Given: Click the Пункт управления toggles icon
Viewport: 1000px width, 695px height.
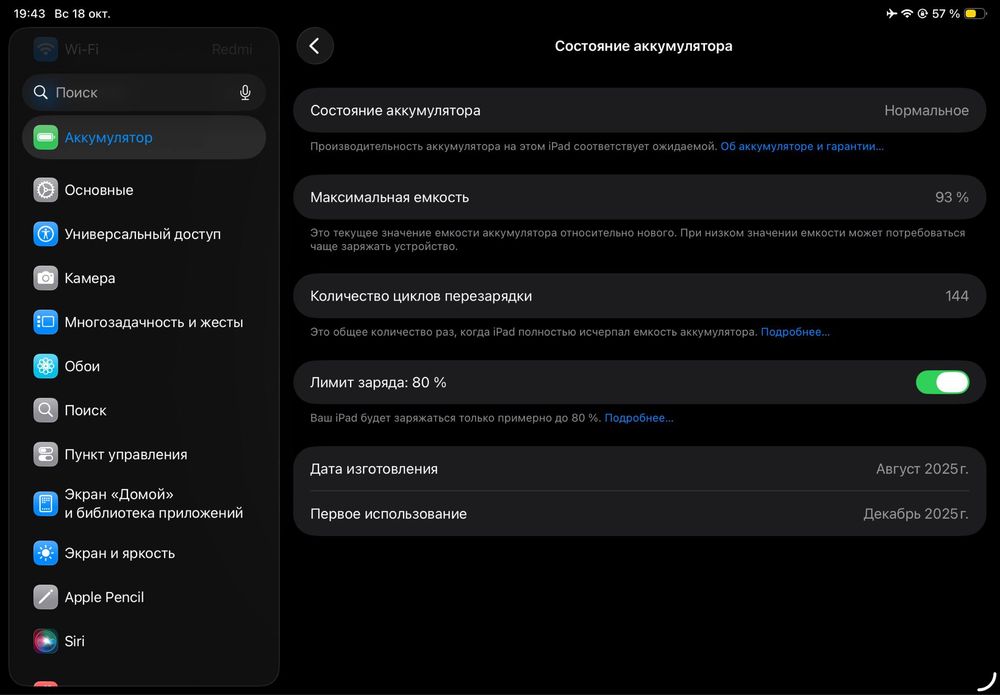Looking at the screenshot, I should pyautogui.click(x=45, y=454).
